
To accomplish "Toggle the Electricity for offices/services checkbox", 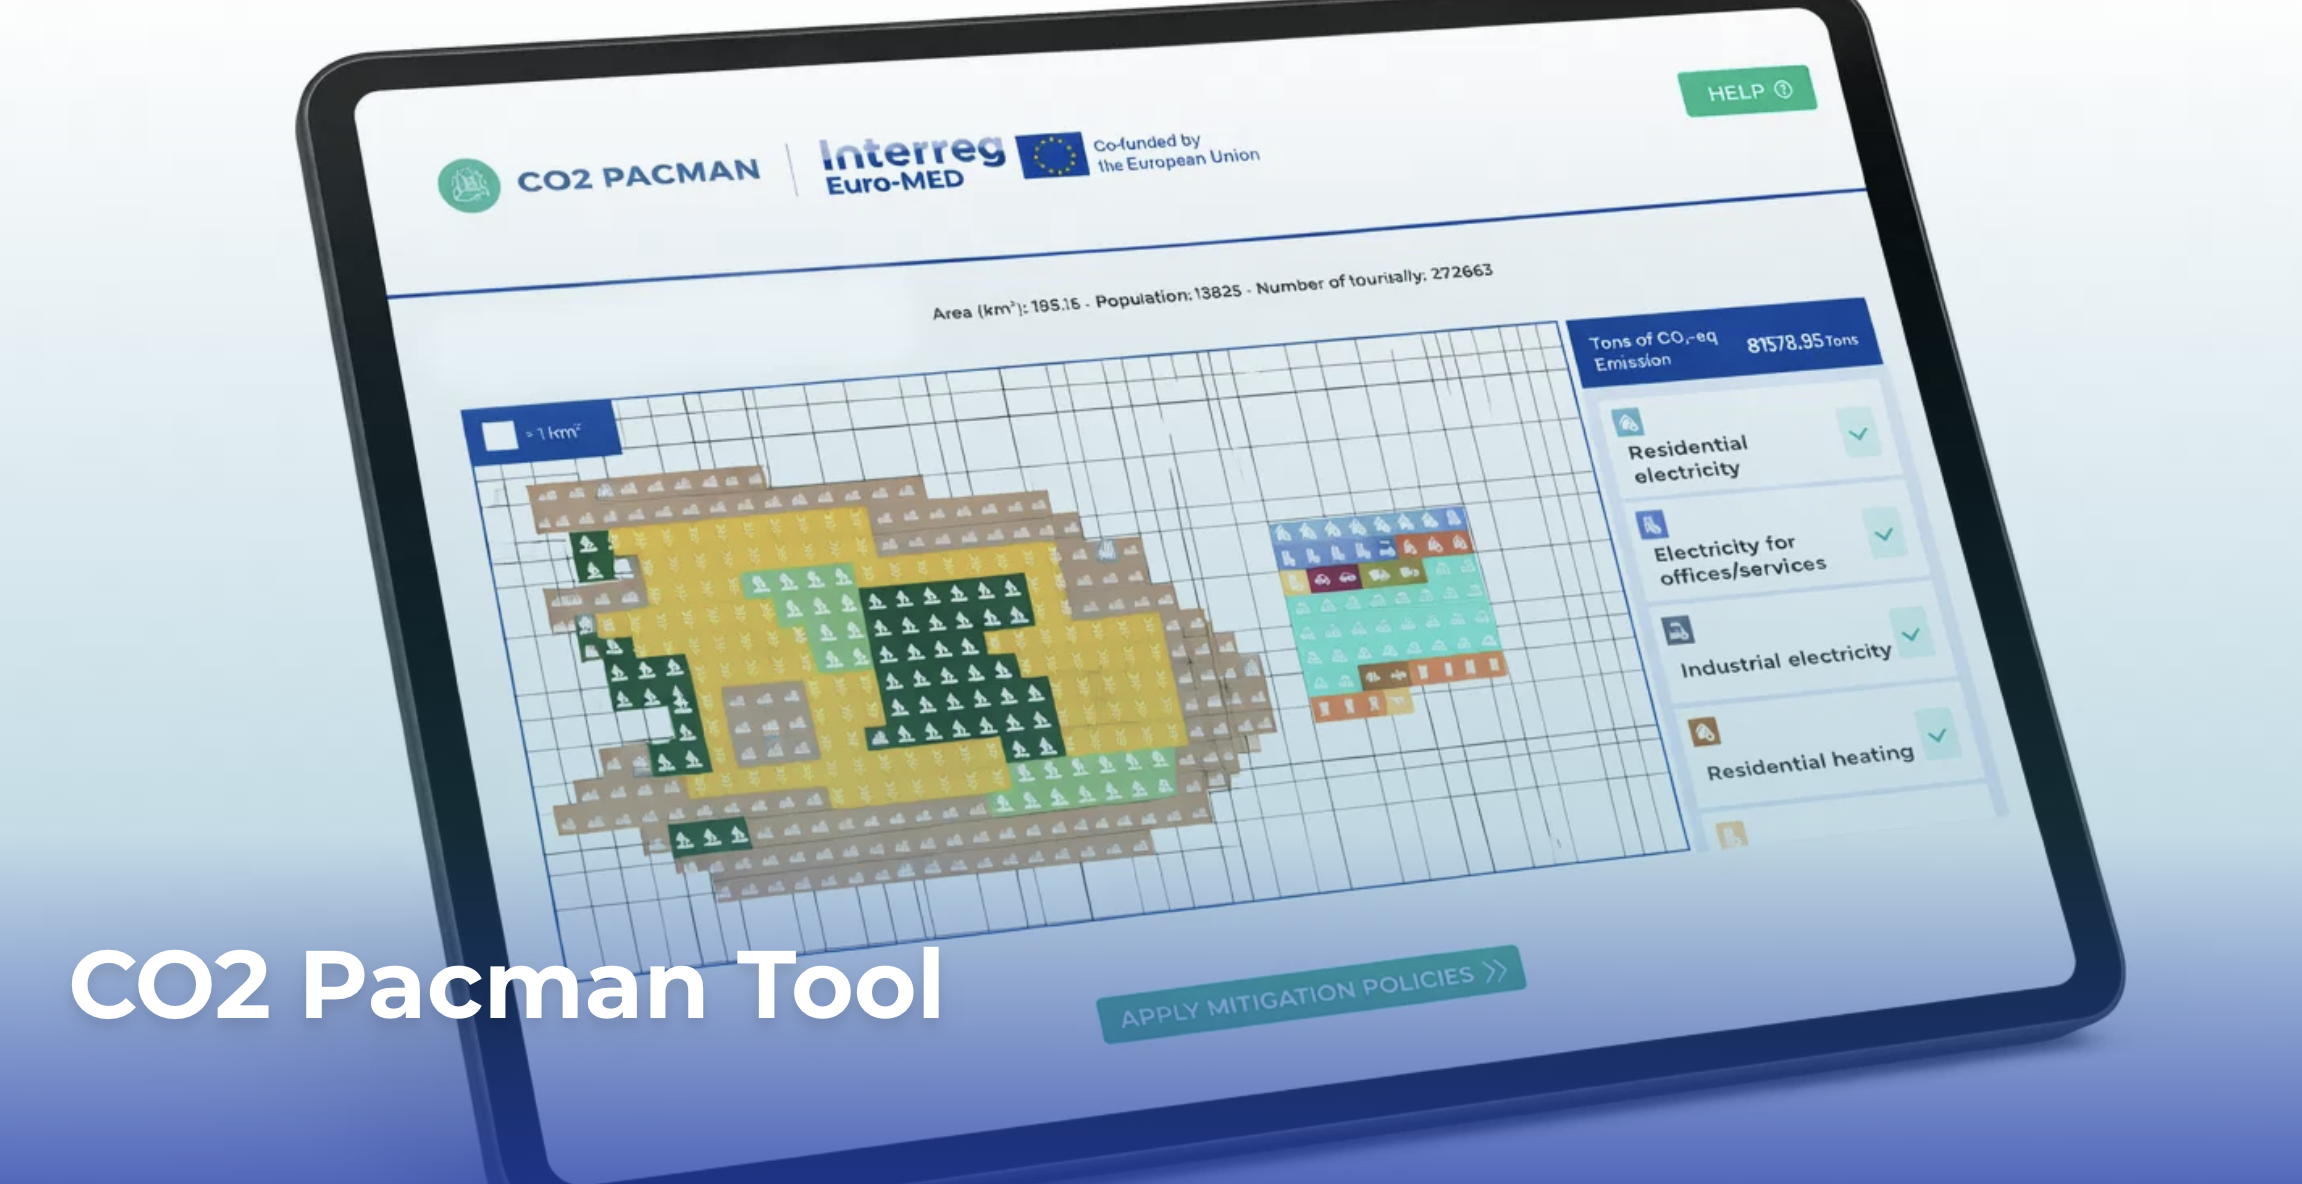I will pyautogui.click(x=1884, y=534).
